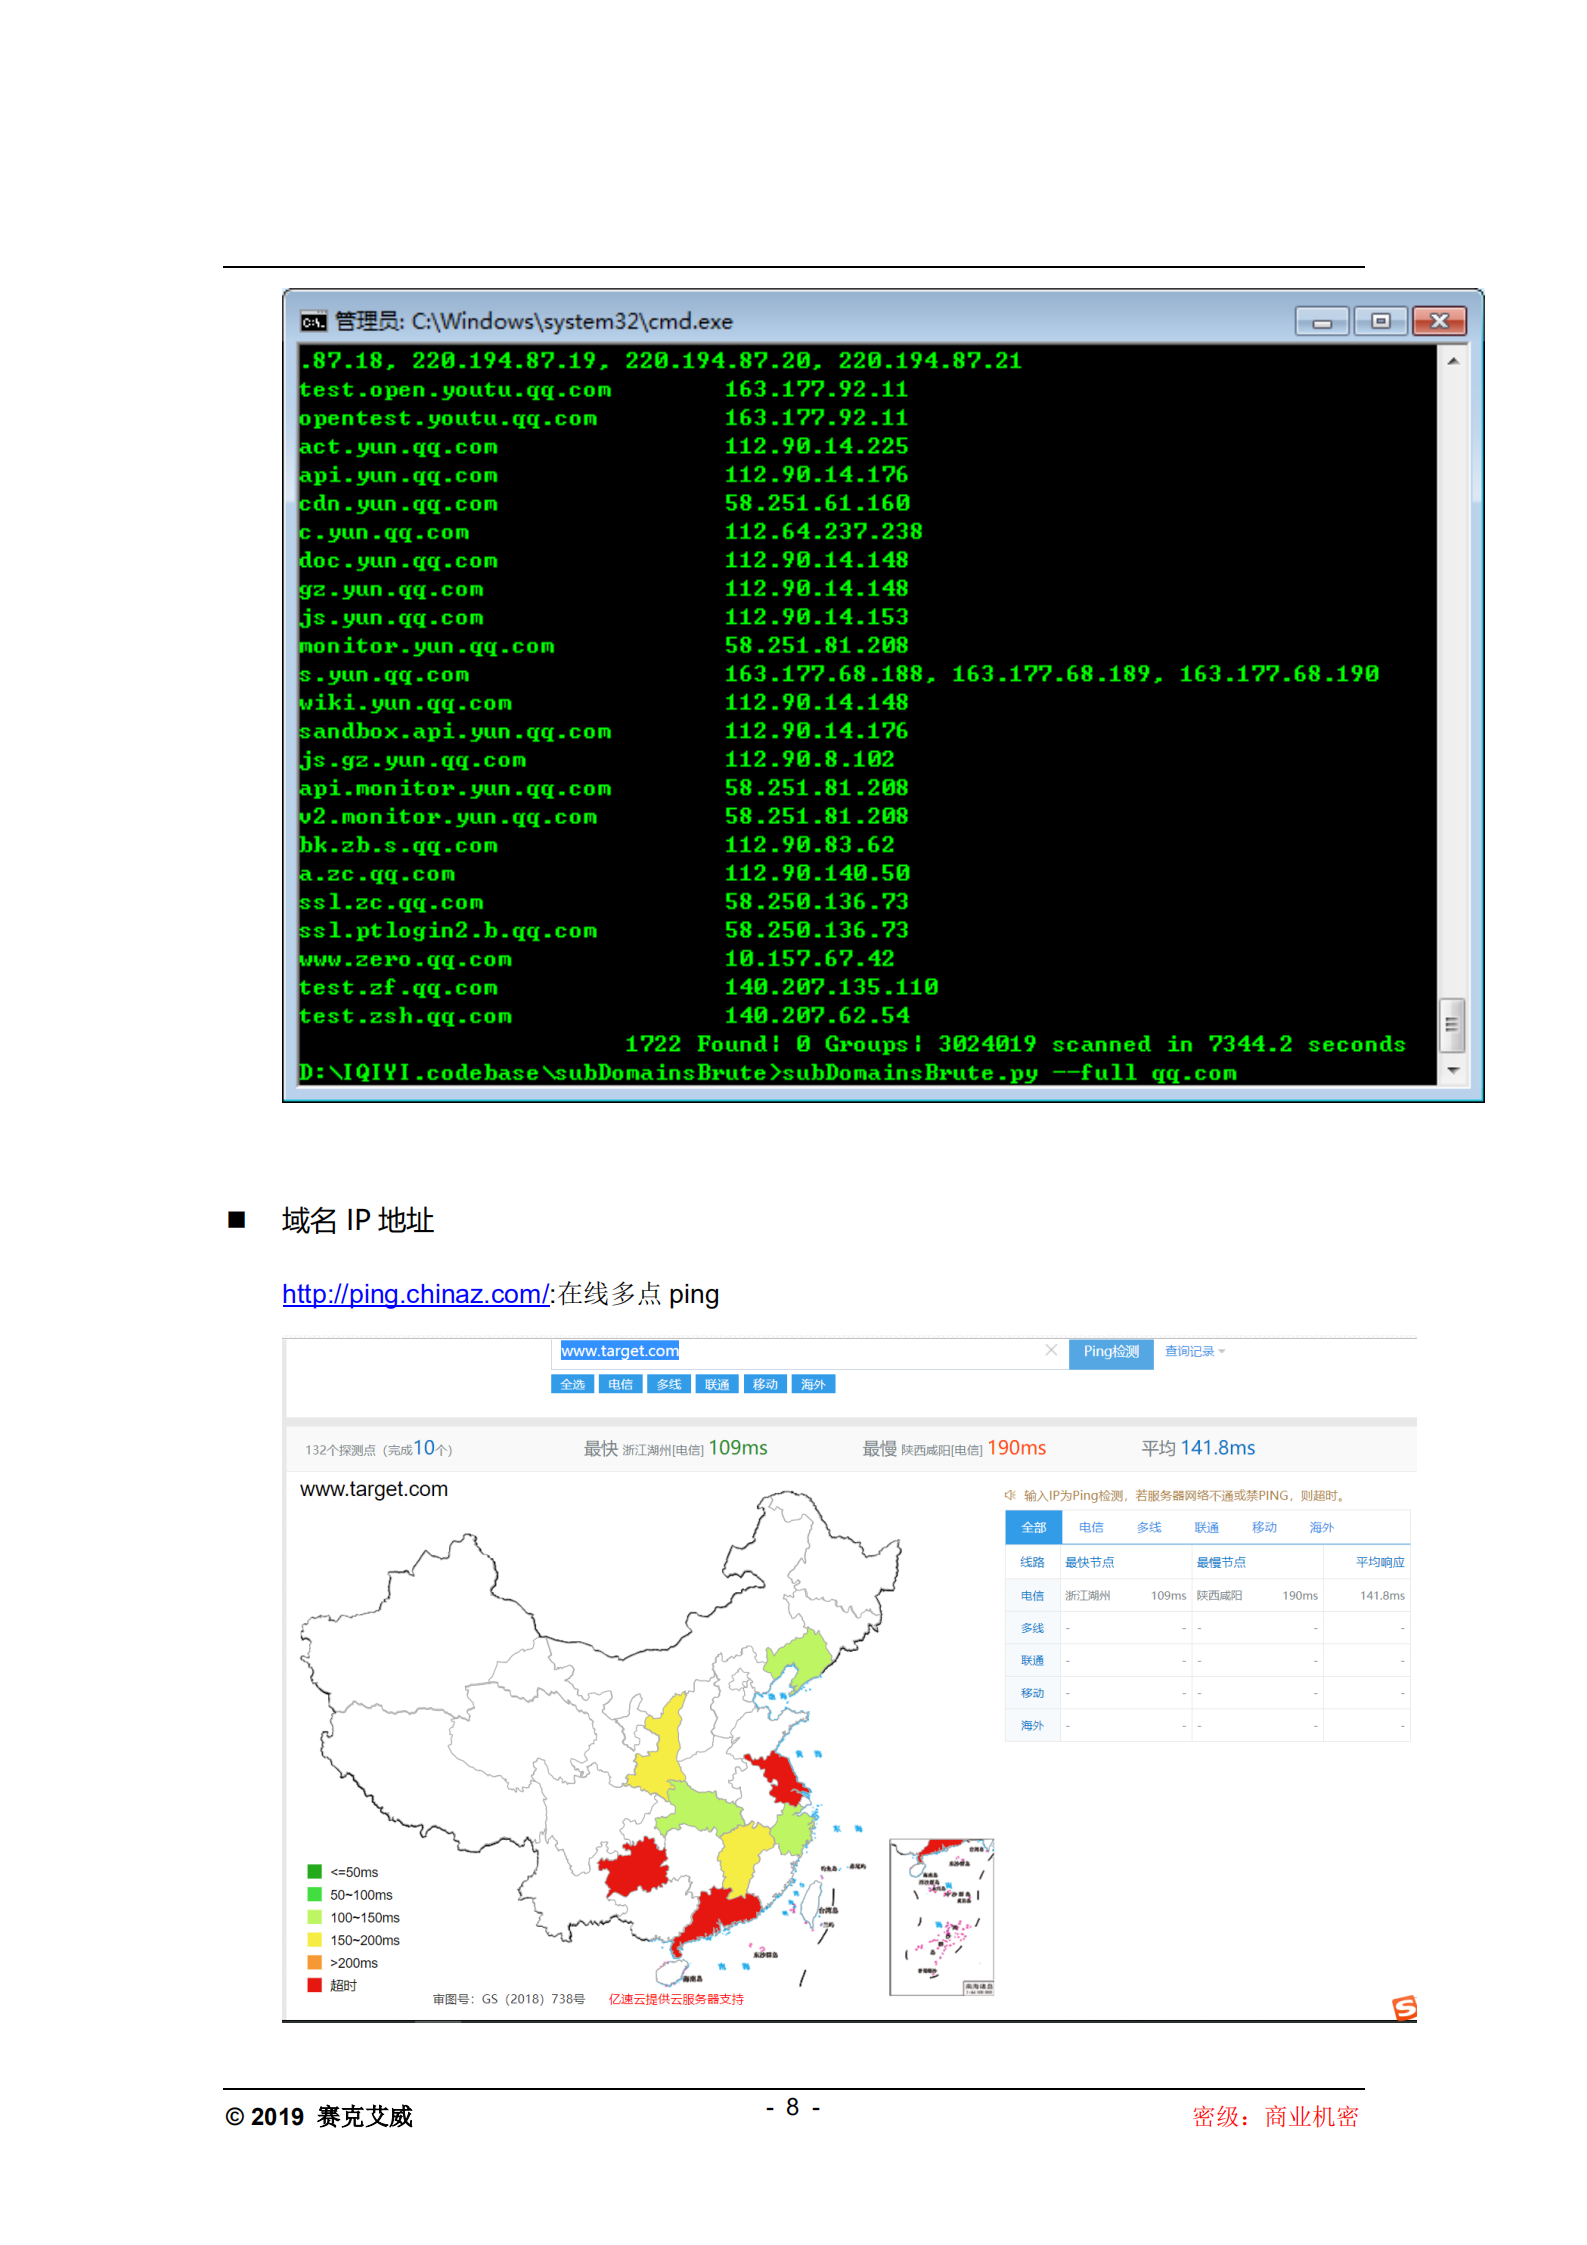Switch to the 电信 tab in results table
Image resolution: width=1587 pixels, height=2245 pixels.
point(1091,1527)
